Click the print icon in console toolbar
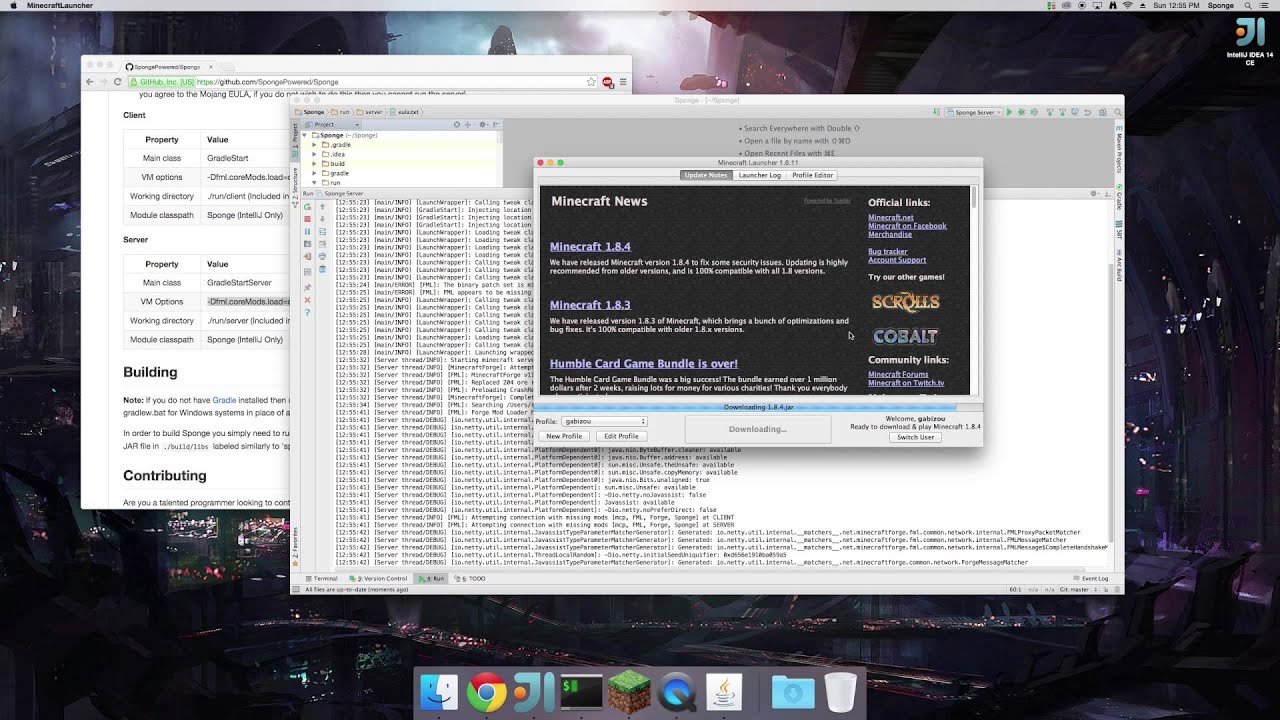The width and height of the screenshot is (1280, 720). click(x=322, y=257)
